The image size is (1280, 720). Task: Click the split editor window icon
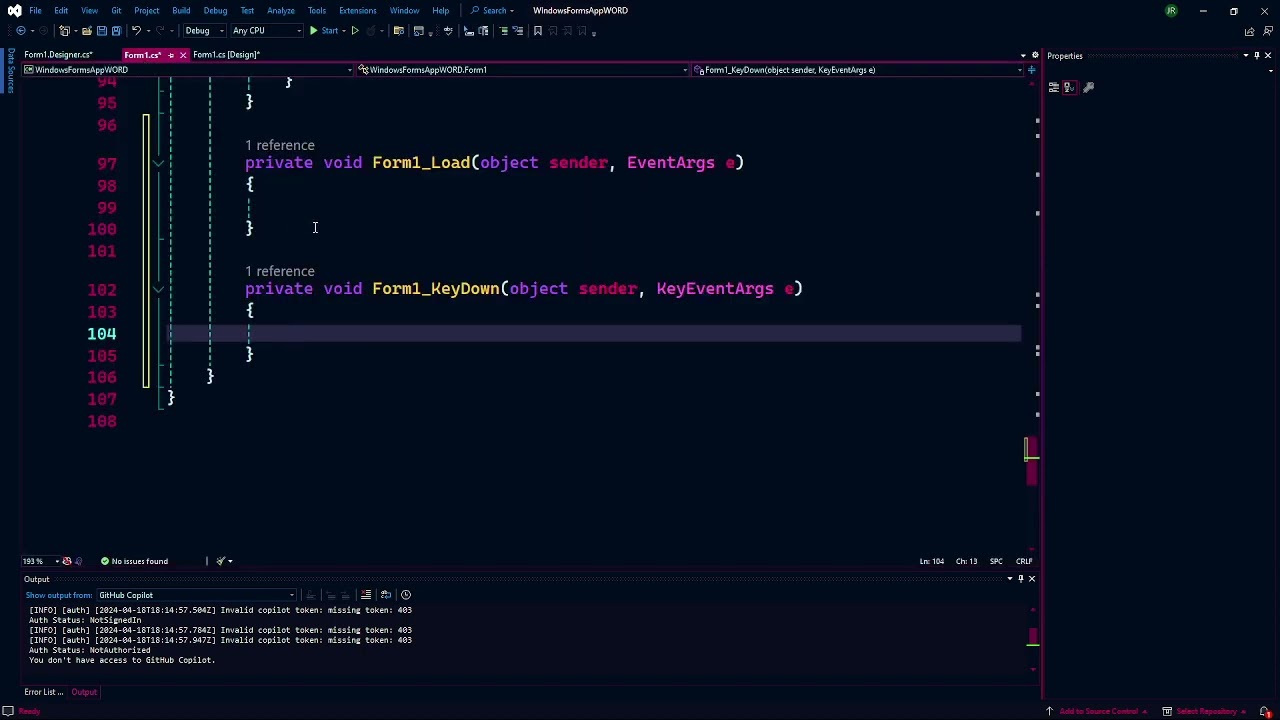click(1032, 70)
